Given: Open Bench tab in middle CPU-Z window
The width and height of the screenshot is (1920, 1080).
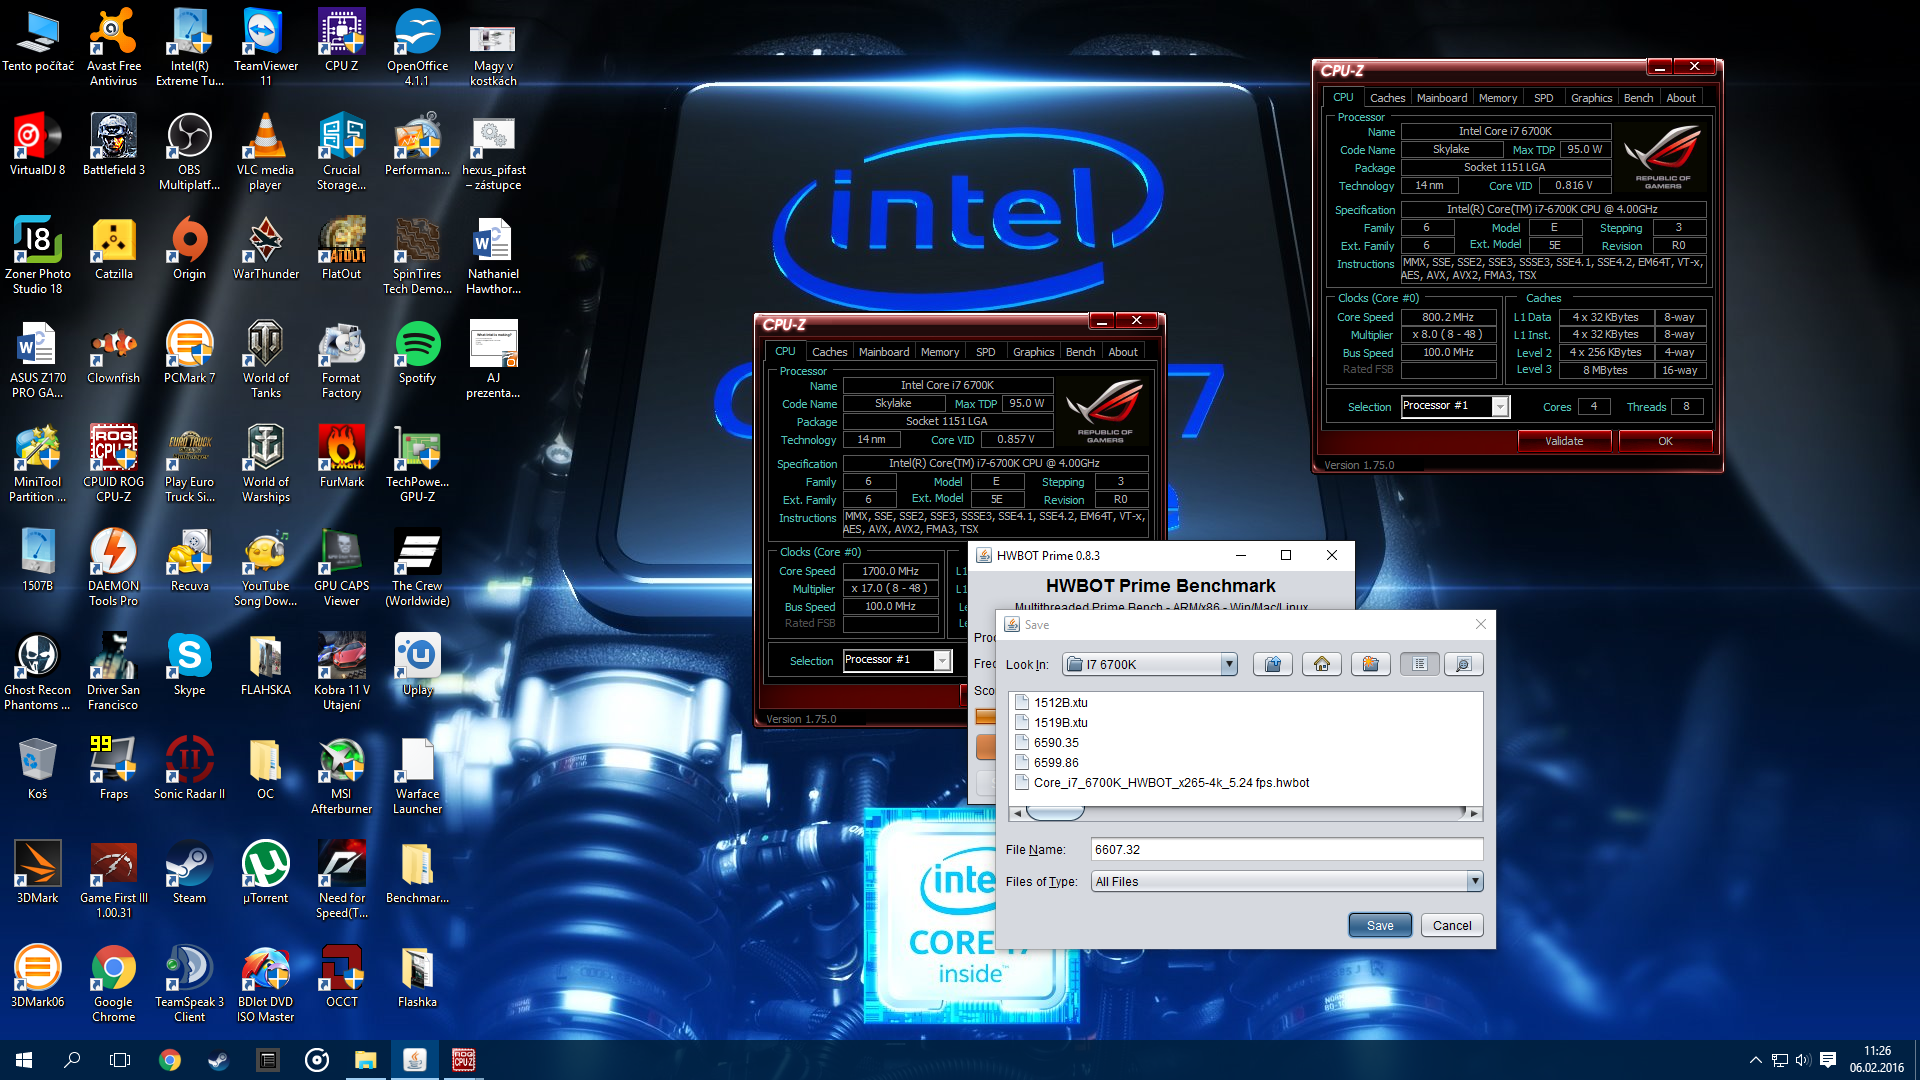Looking at the screenshot, I should pos(1080,352).
